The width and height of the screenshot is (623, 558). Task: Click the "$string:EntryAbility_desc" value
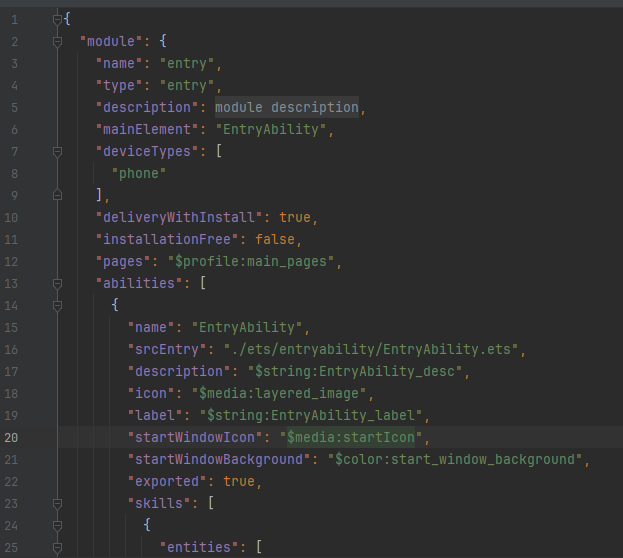point(355,372)
